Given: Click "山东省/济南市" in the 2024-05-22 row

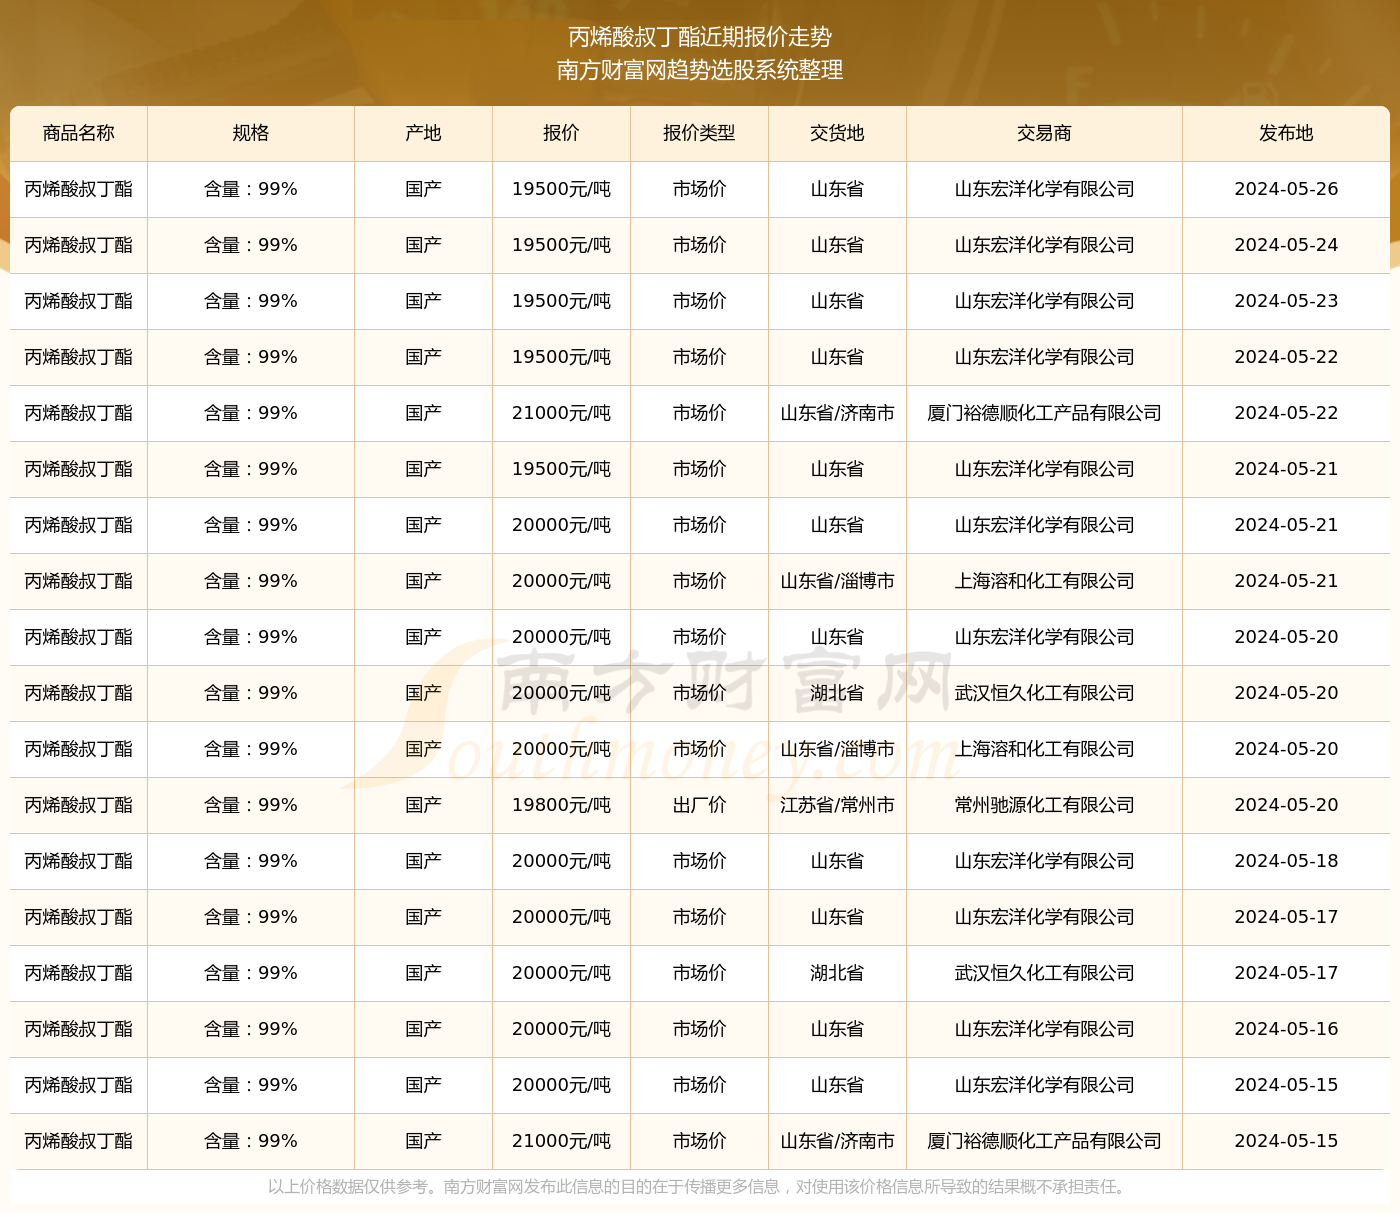Looking at the screenshot, I should coord(837,413).
